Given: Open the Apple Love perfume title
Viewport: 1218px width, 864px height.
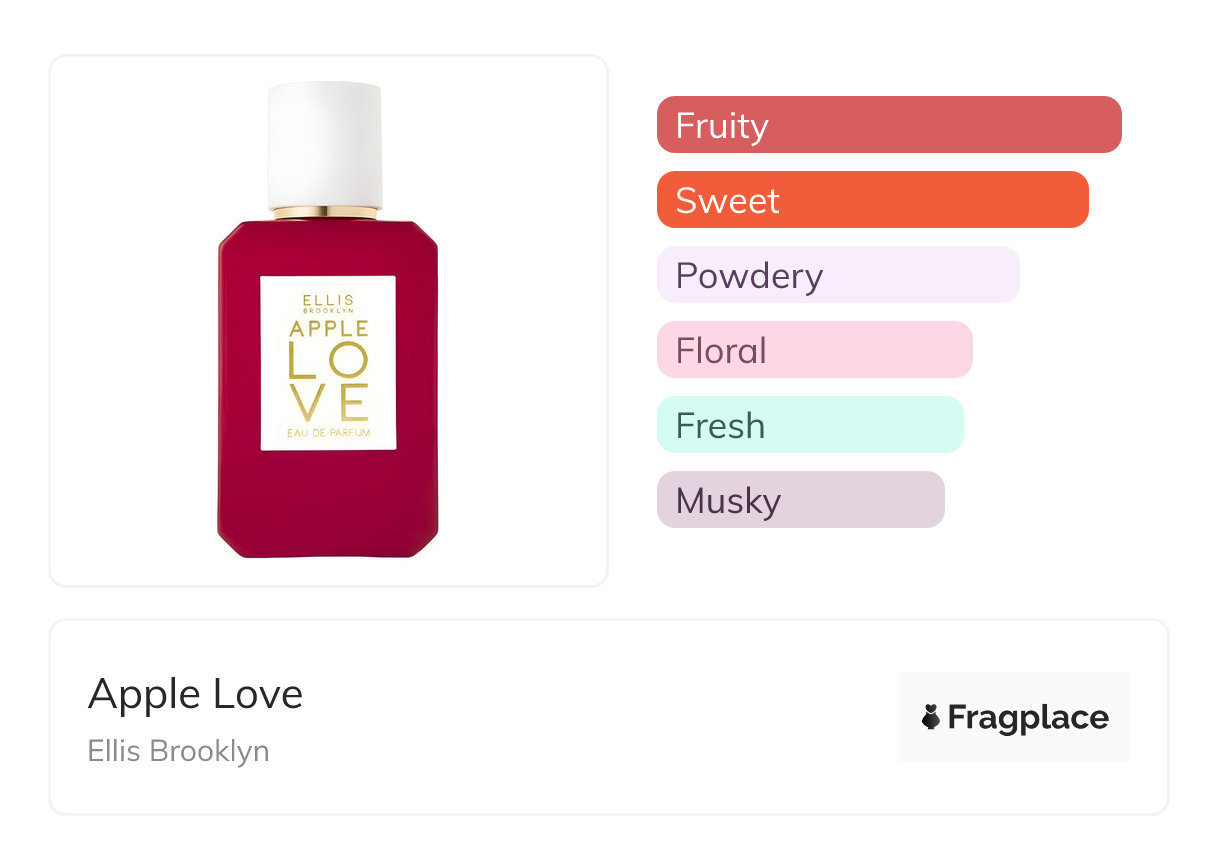Looking at the screenshot, I should click(x=195, y=693).
